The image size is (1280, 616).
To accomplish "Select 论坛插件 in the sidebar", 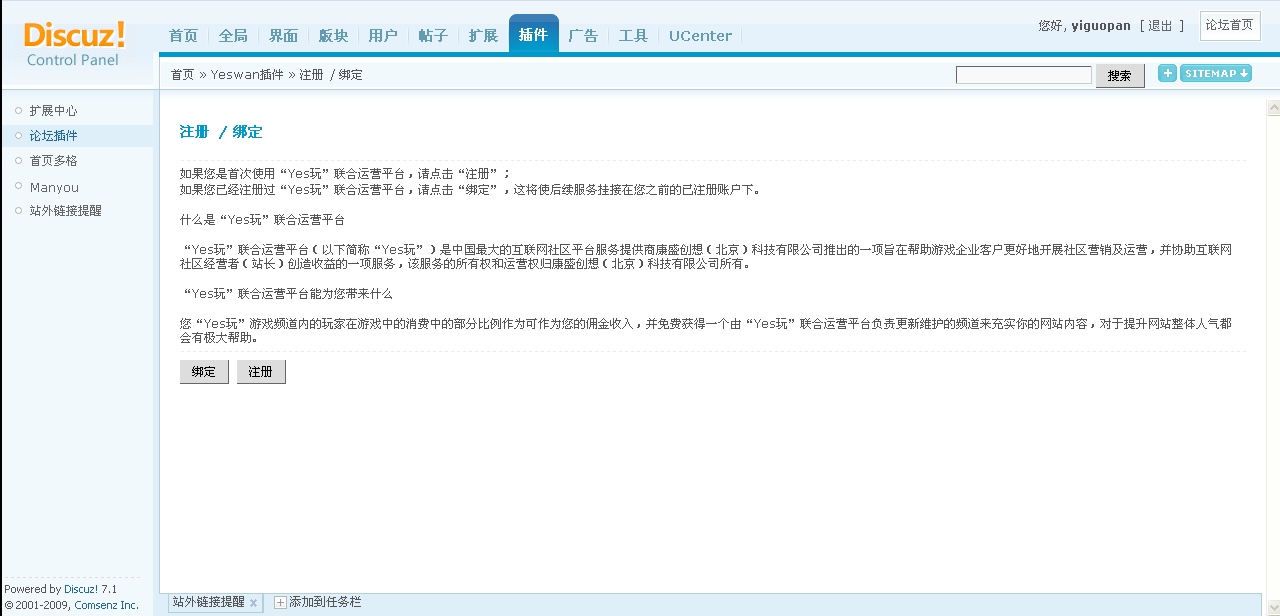I will [x=53, y=136].
